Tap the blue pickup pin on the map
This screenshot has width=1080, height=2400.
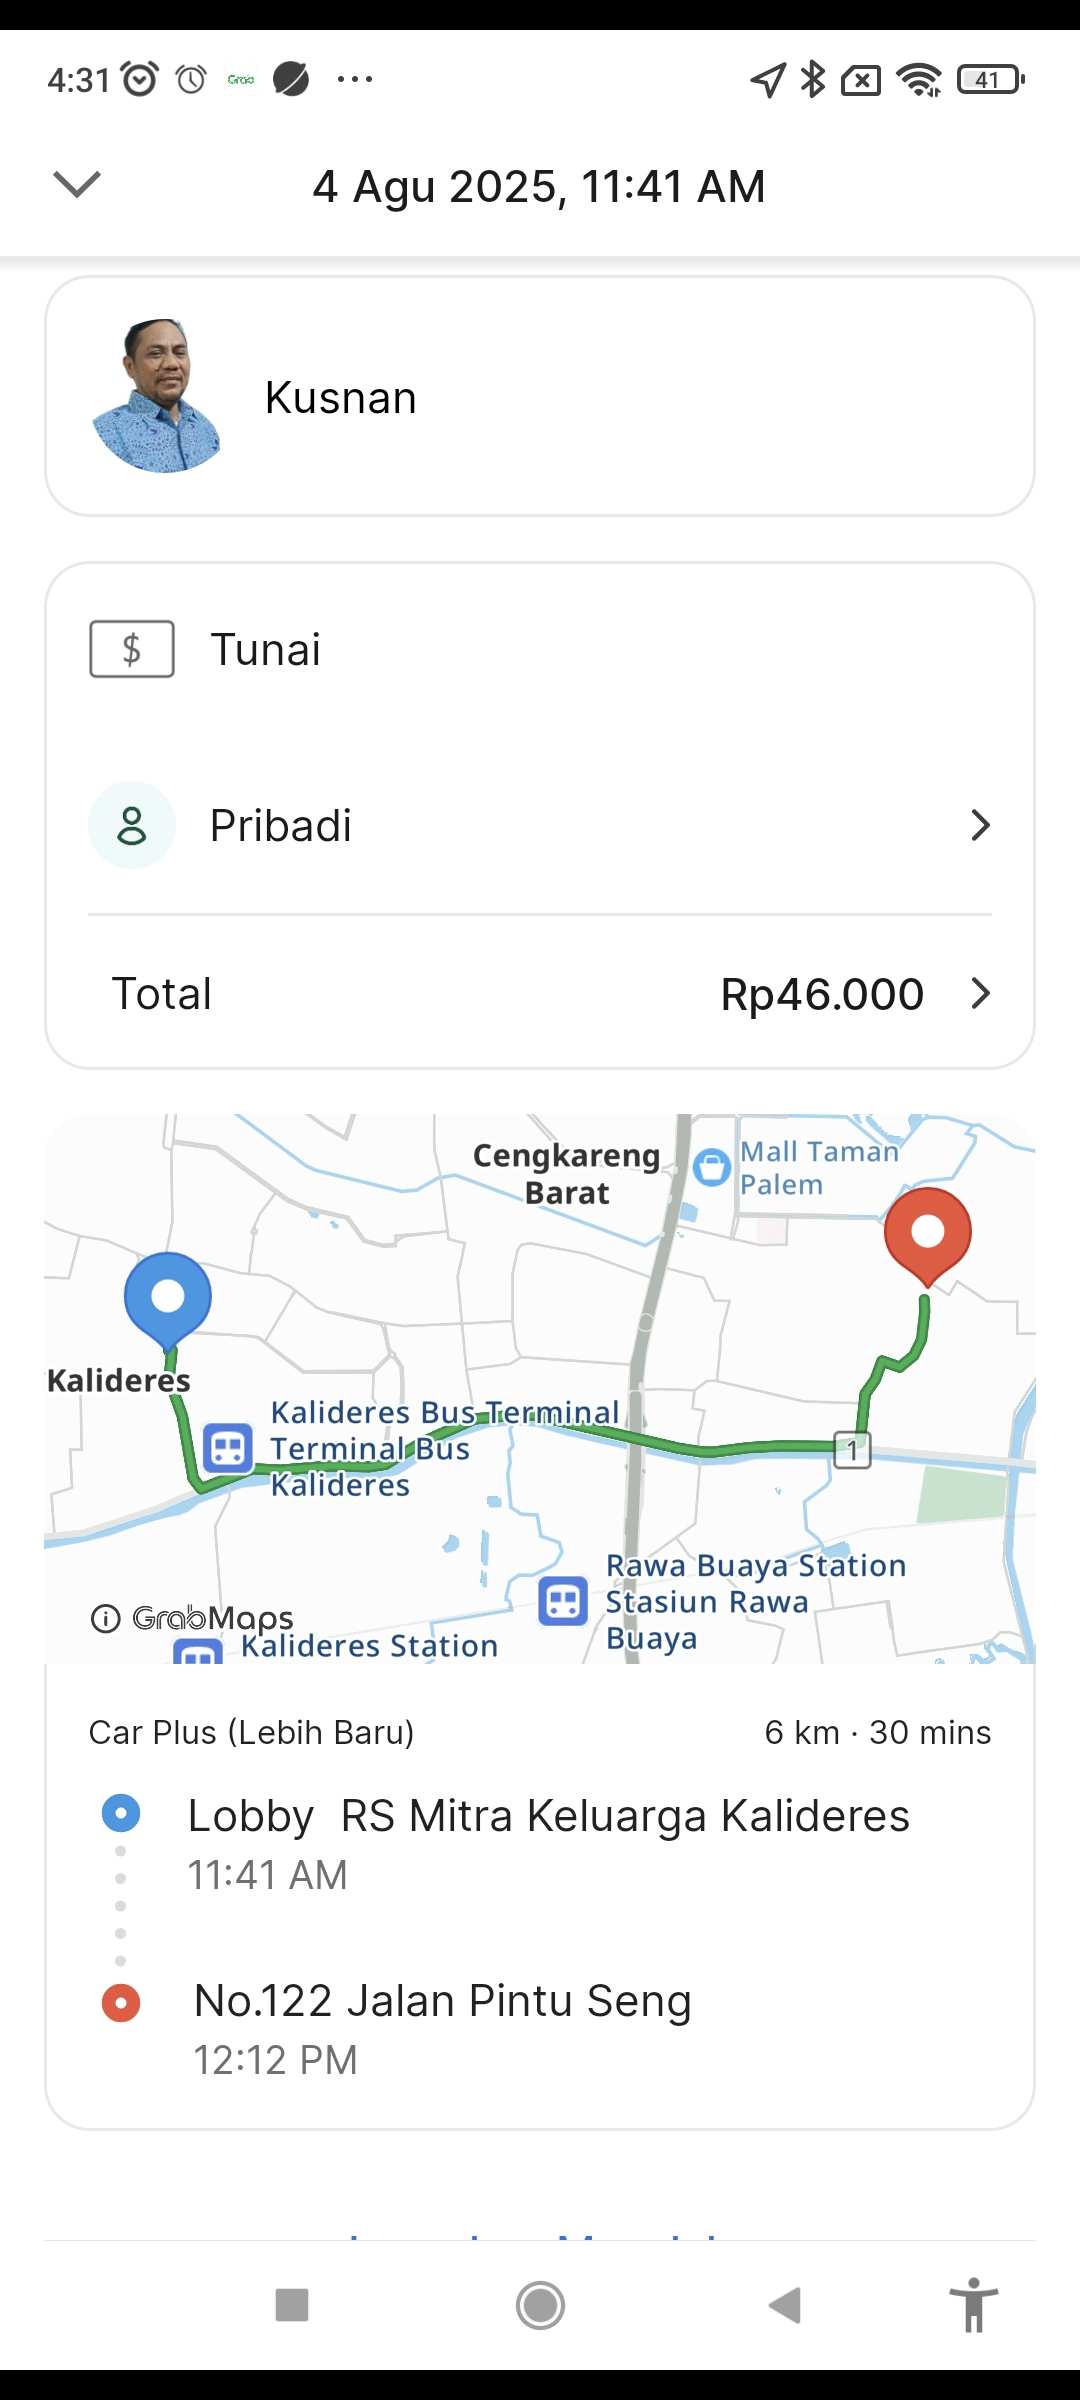point(168,1298)
